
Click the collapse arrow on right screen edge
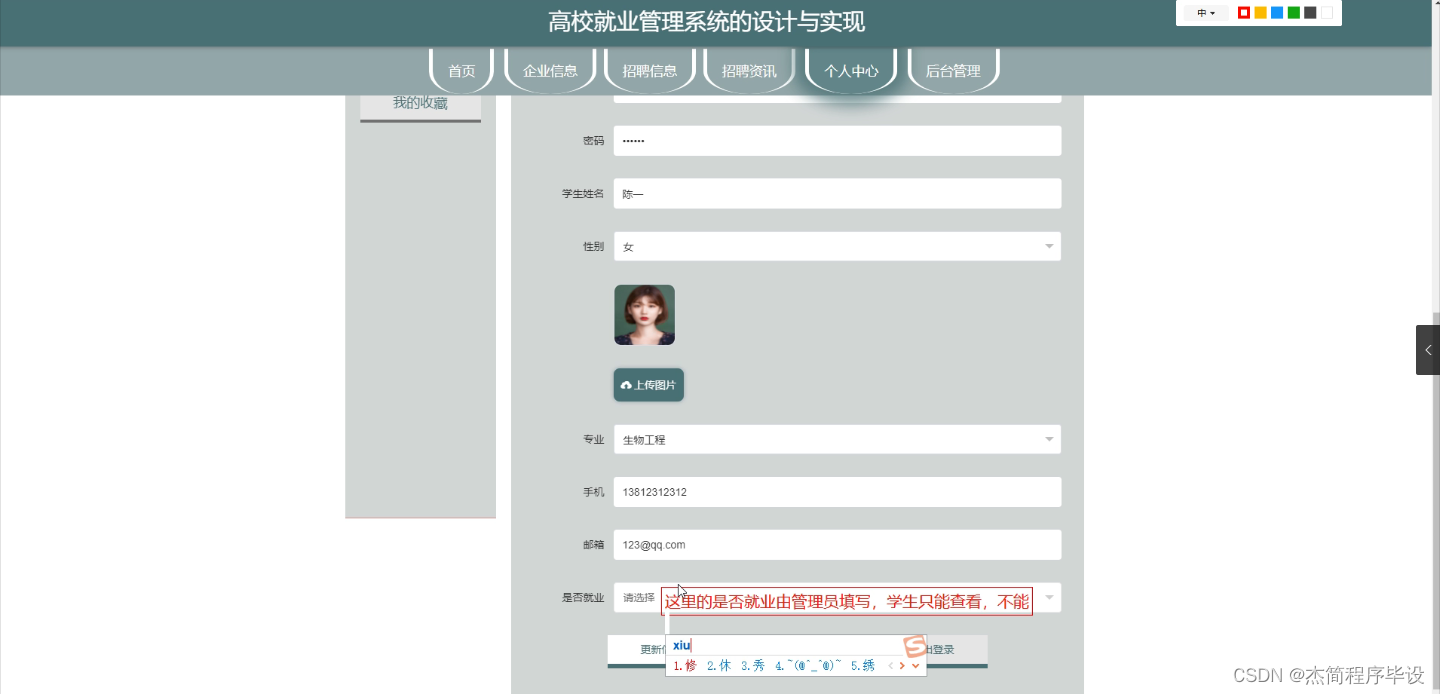[x=1428, y=349]
